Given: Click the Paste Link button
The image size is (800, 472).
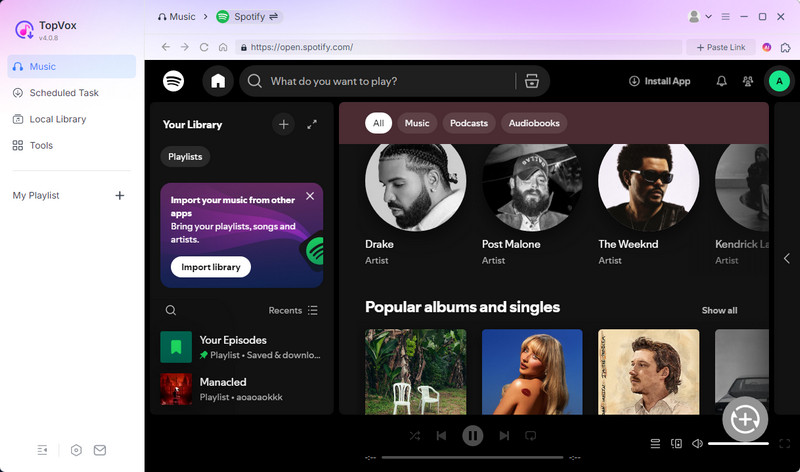Looking at the screenshot, I should 720,47.
